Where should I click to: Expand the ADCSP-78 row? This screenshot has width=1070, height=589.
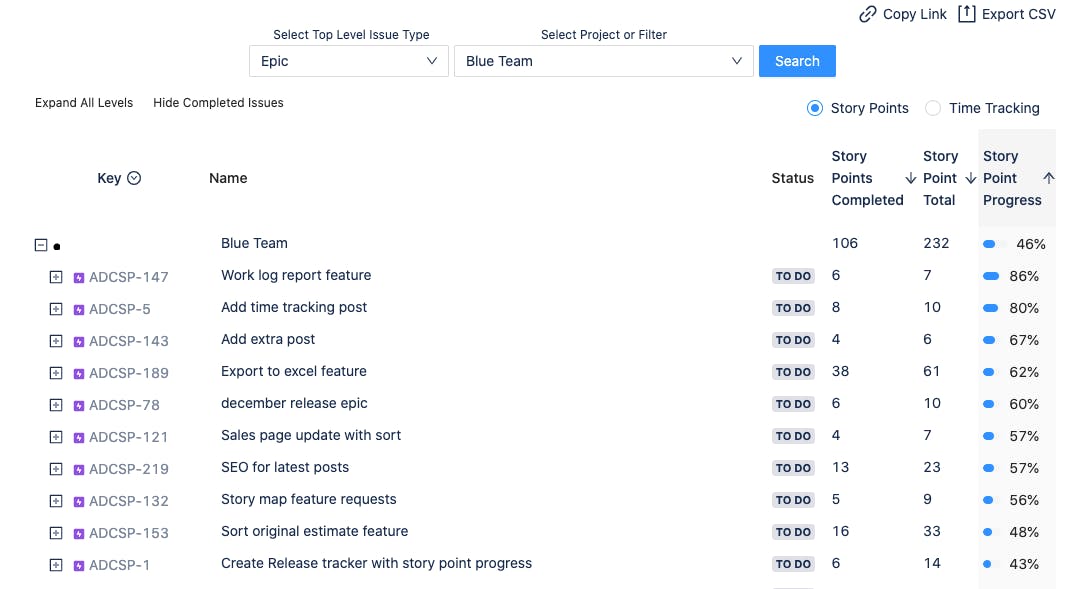56,405
